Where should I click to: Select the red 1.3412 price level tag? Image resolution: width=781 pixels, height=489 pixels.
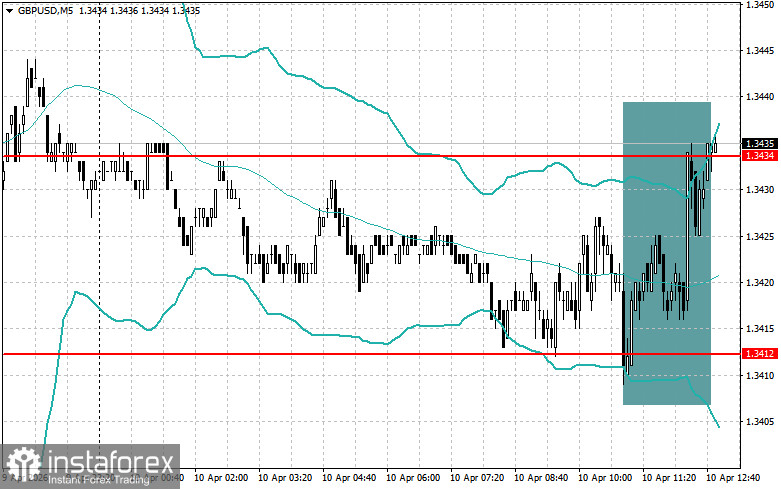pos(760,354)
